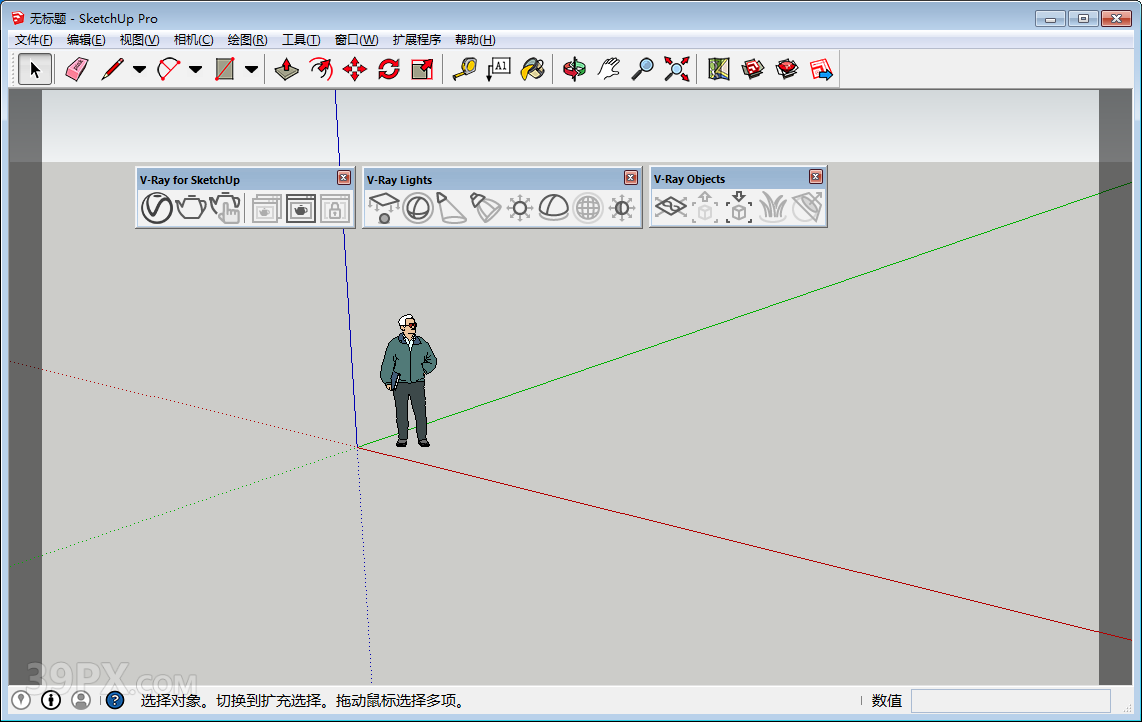Viewport: 1142px width, 722px height.
Task: Expand the Arc tool dropdown
Action: pos(196,68)
